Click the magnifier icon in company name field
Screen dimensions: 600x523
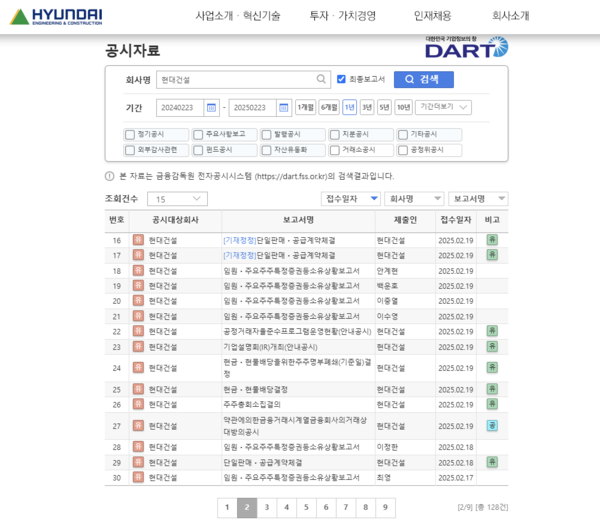coord(321,79)
